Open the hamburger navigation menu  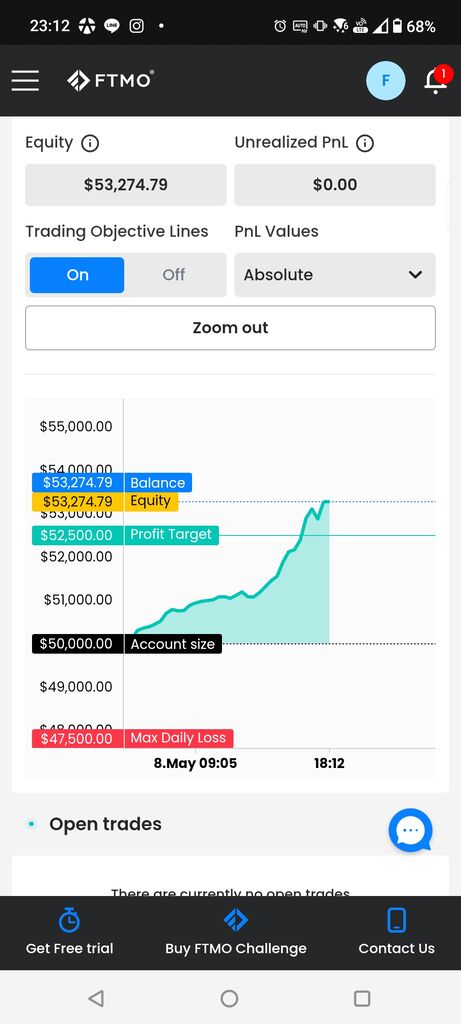(x=25, y=80)
